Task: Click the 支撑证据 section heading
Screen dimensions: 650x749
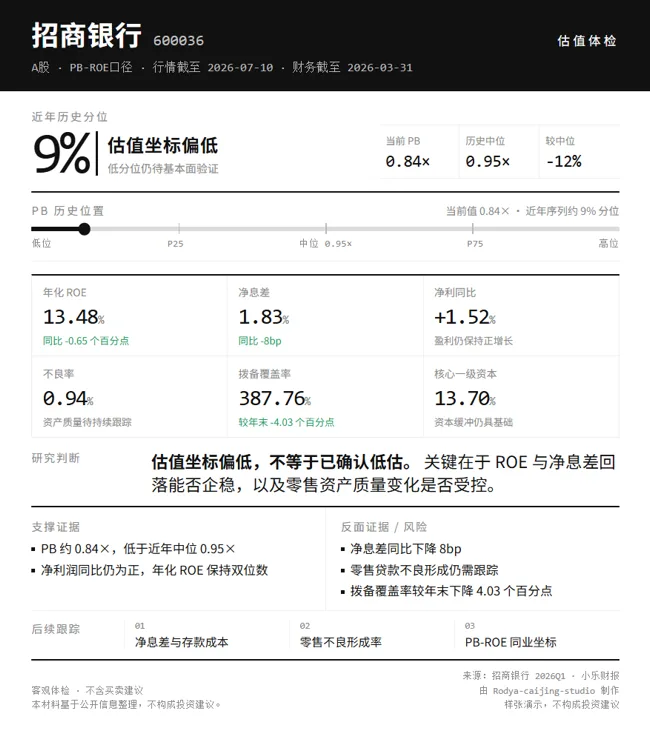Action: 56,527
